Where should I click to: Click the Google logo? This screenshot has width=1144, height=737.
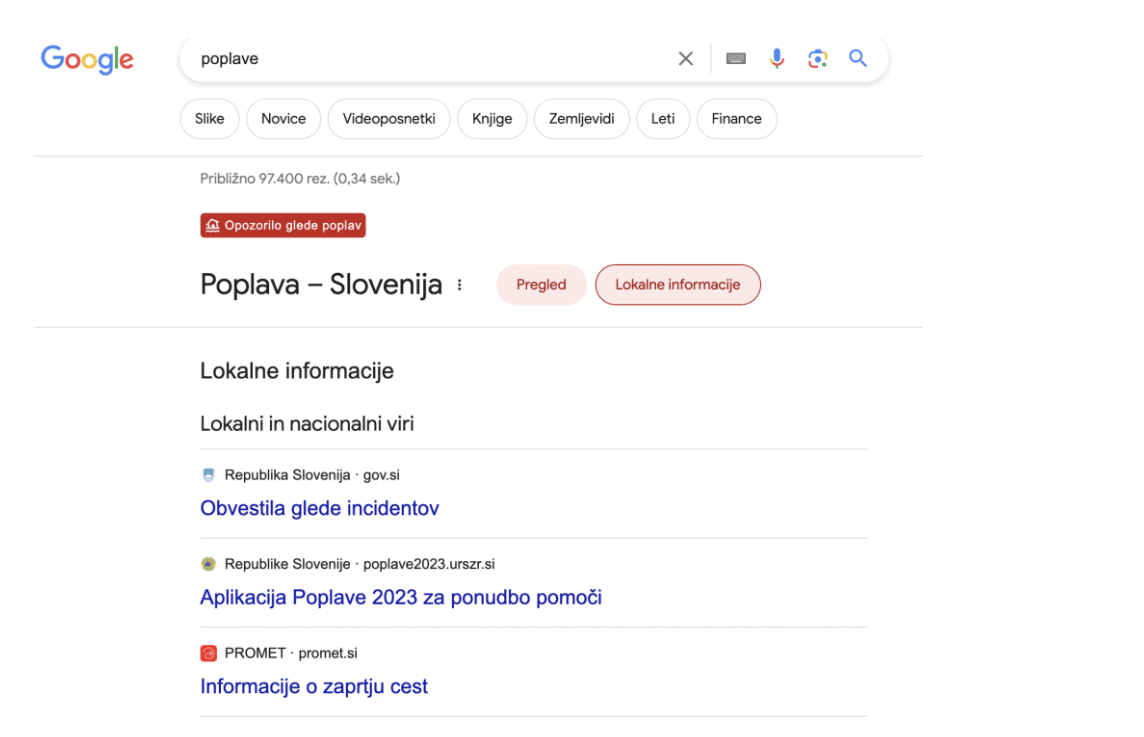point(87,59)
